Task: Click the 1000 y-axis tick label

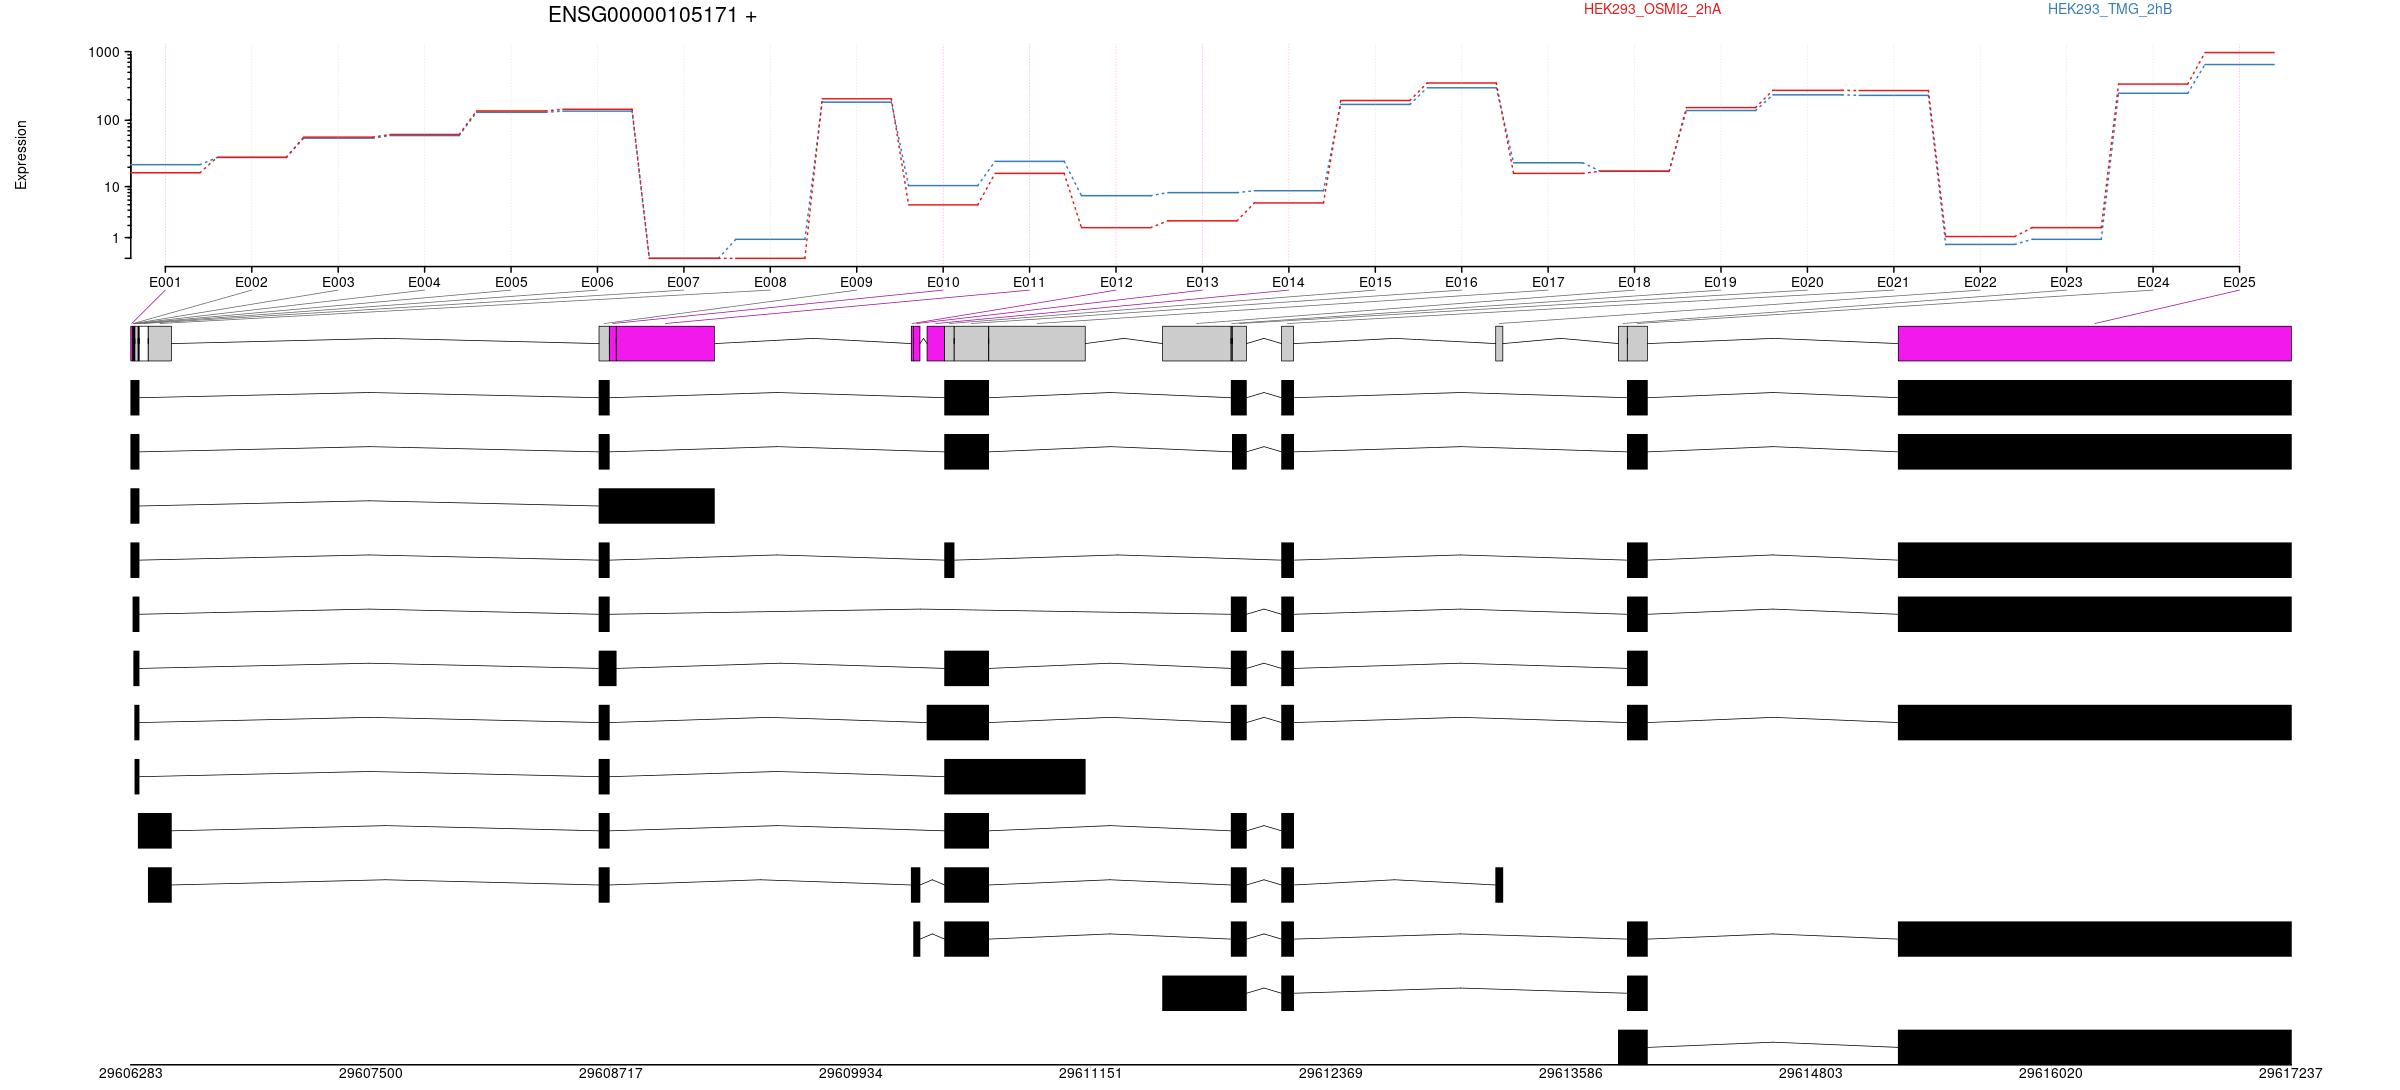Action: (x=104, y=52)
